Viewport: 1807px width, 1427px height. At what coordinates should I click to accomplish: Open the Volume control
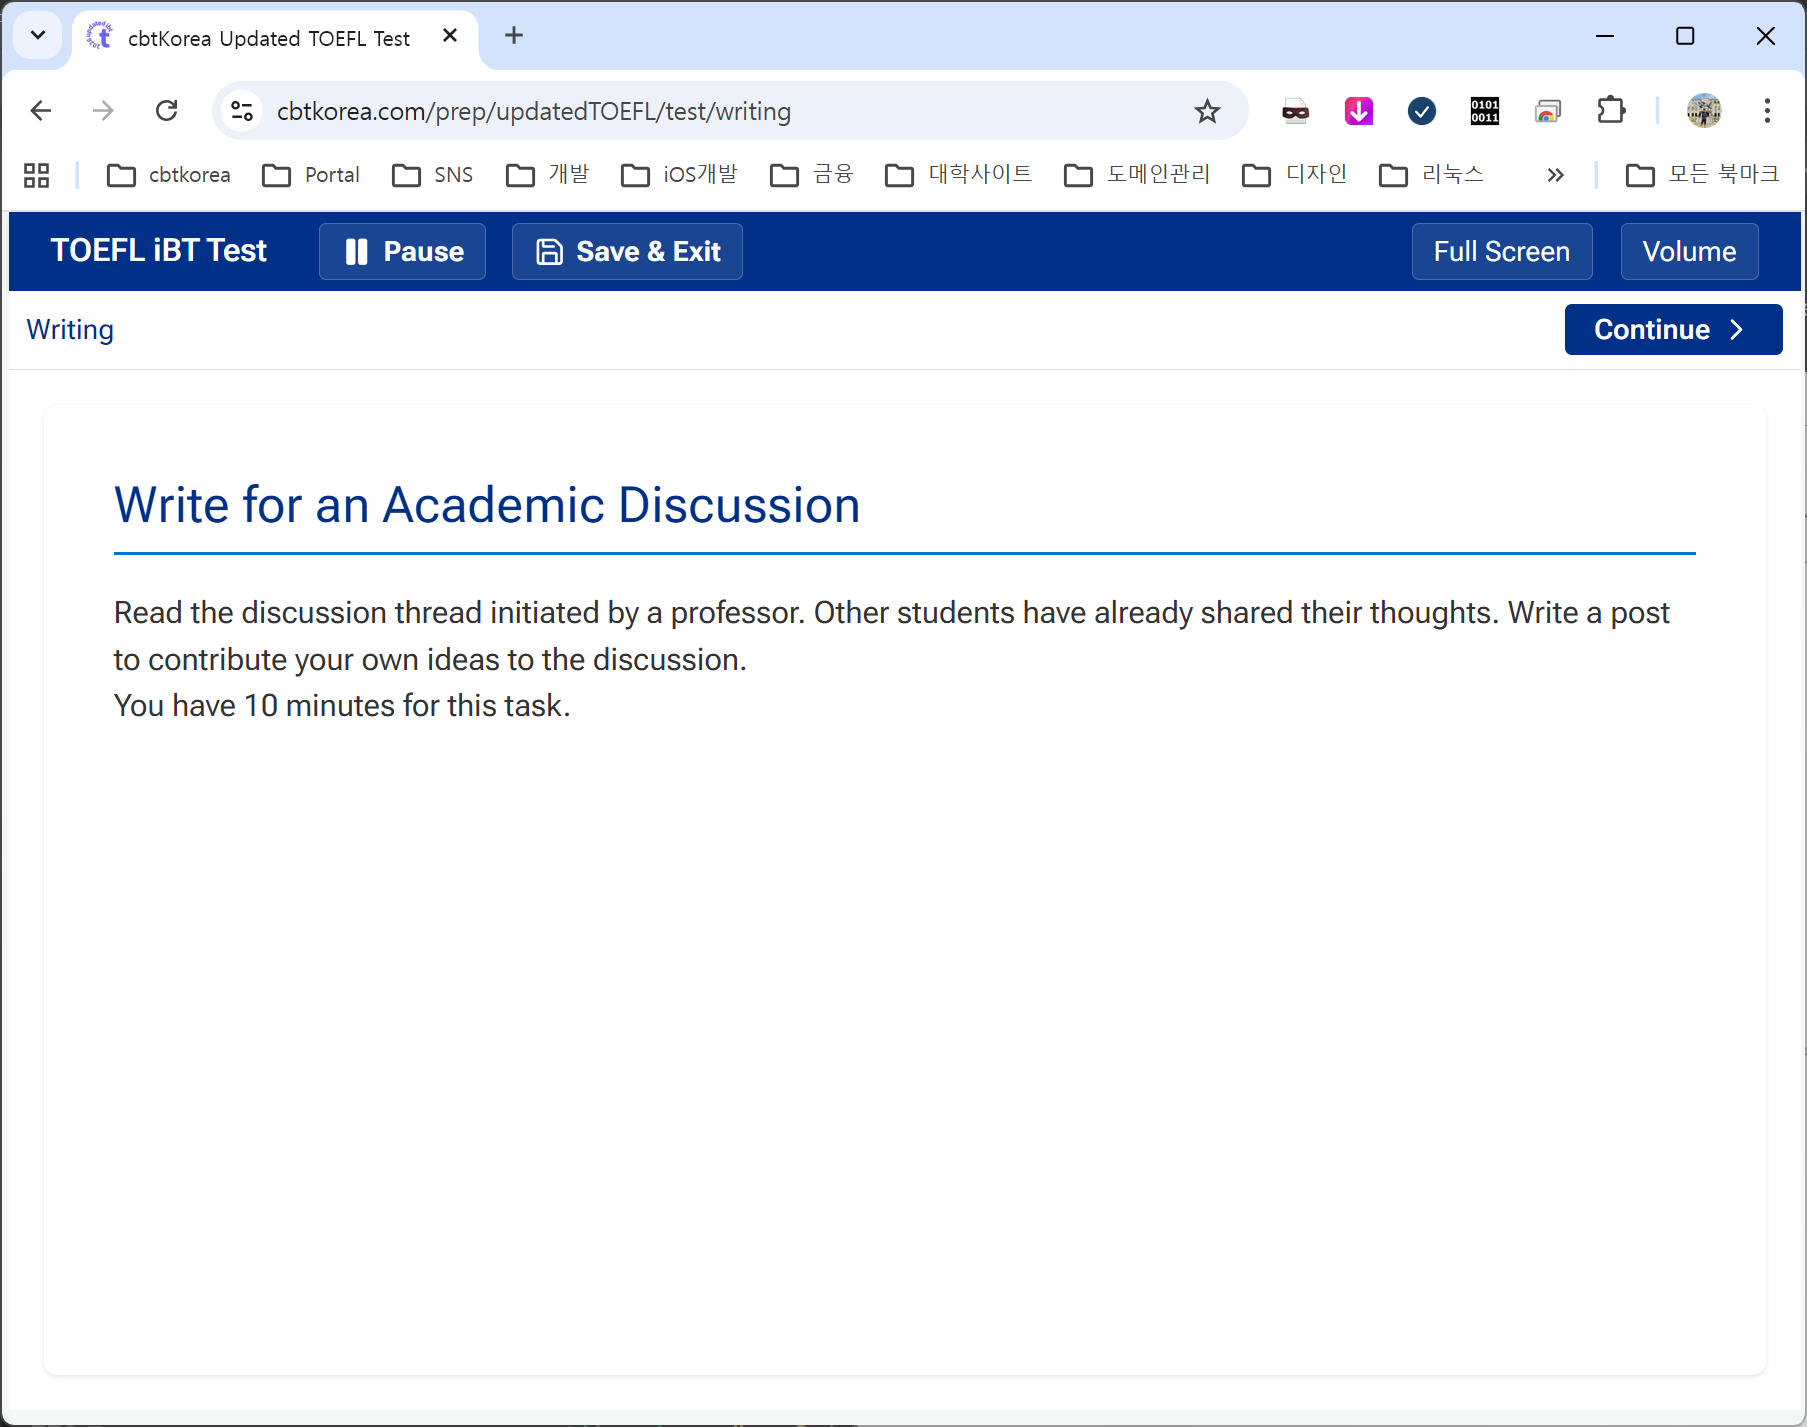tap(1688, 251)
